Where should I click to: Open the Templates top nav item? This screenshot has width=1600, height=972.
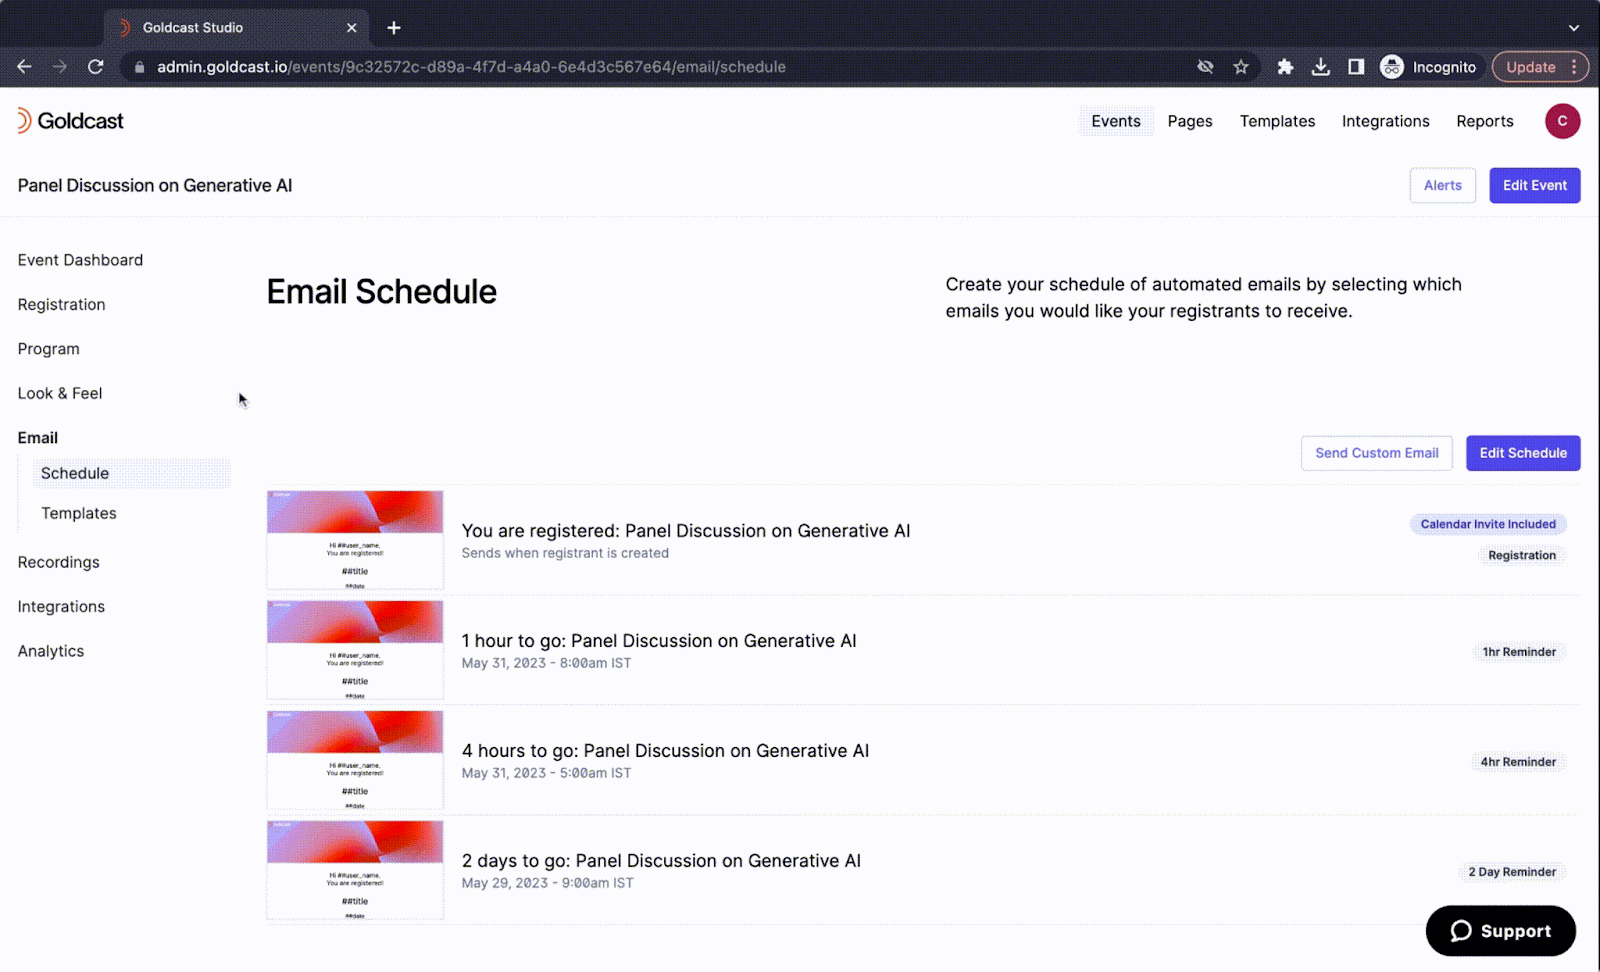pyautogui.click(x=1277, y=121)
